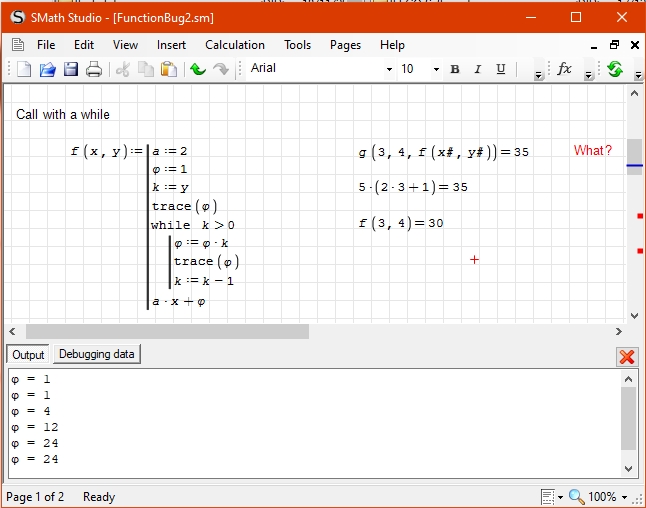Toggle Italic formatting

478,69
